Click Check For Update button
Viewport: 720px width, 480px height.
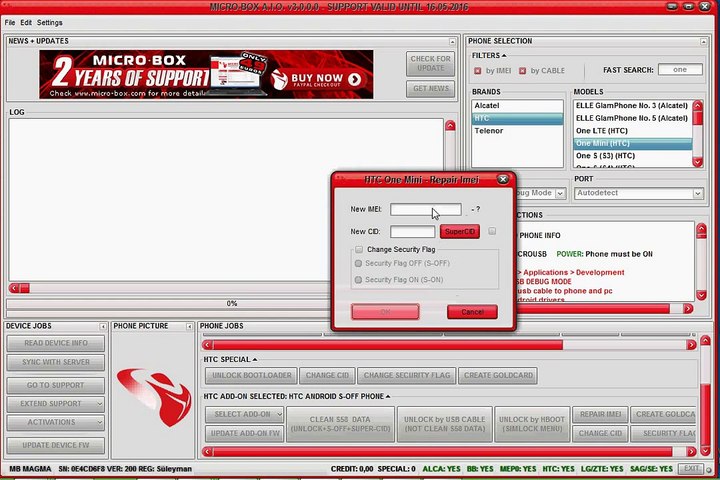(x=430, y=64)
